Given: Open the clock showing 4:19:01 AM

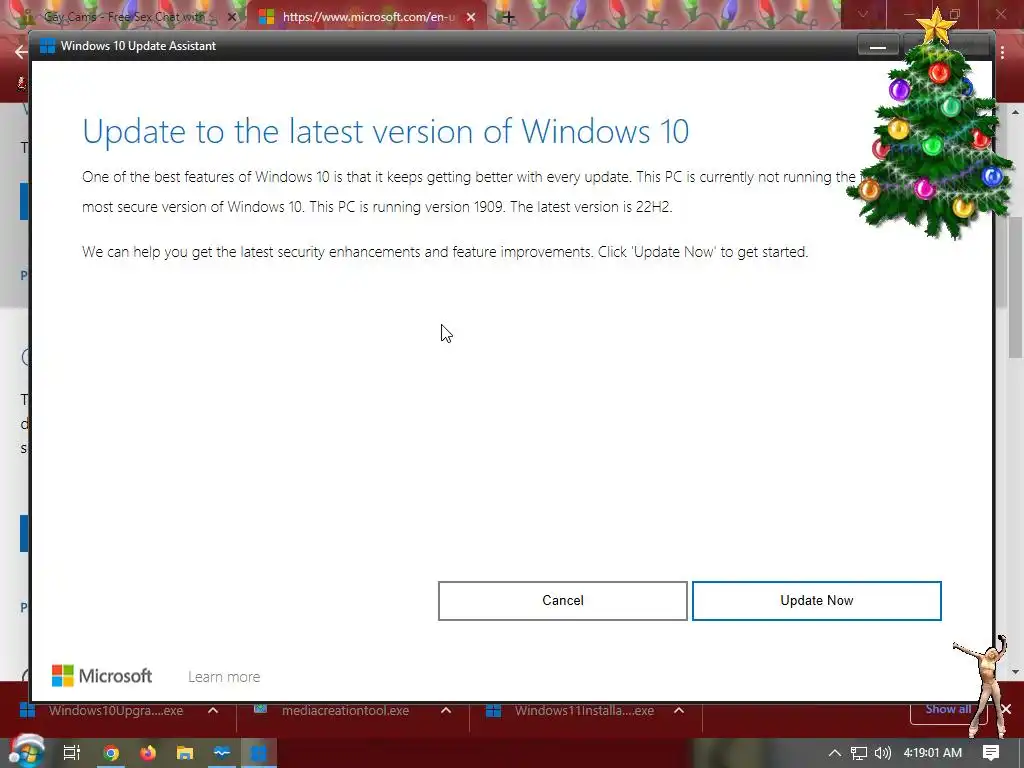Looking at the screenshot, I should tap(932, 753).
